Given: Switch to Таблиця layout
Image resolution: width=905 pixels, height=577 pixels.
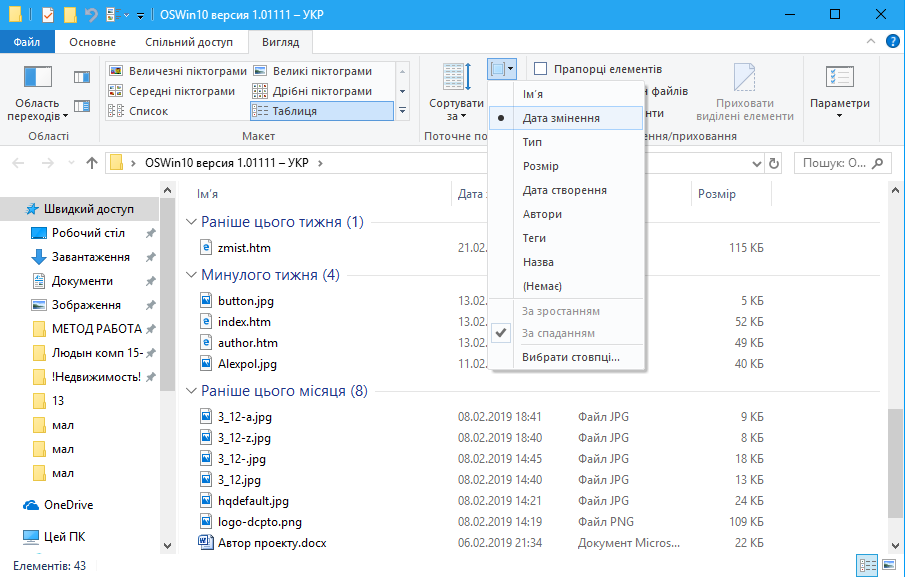Looking at the screenshot, I should tap(322, 111).
